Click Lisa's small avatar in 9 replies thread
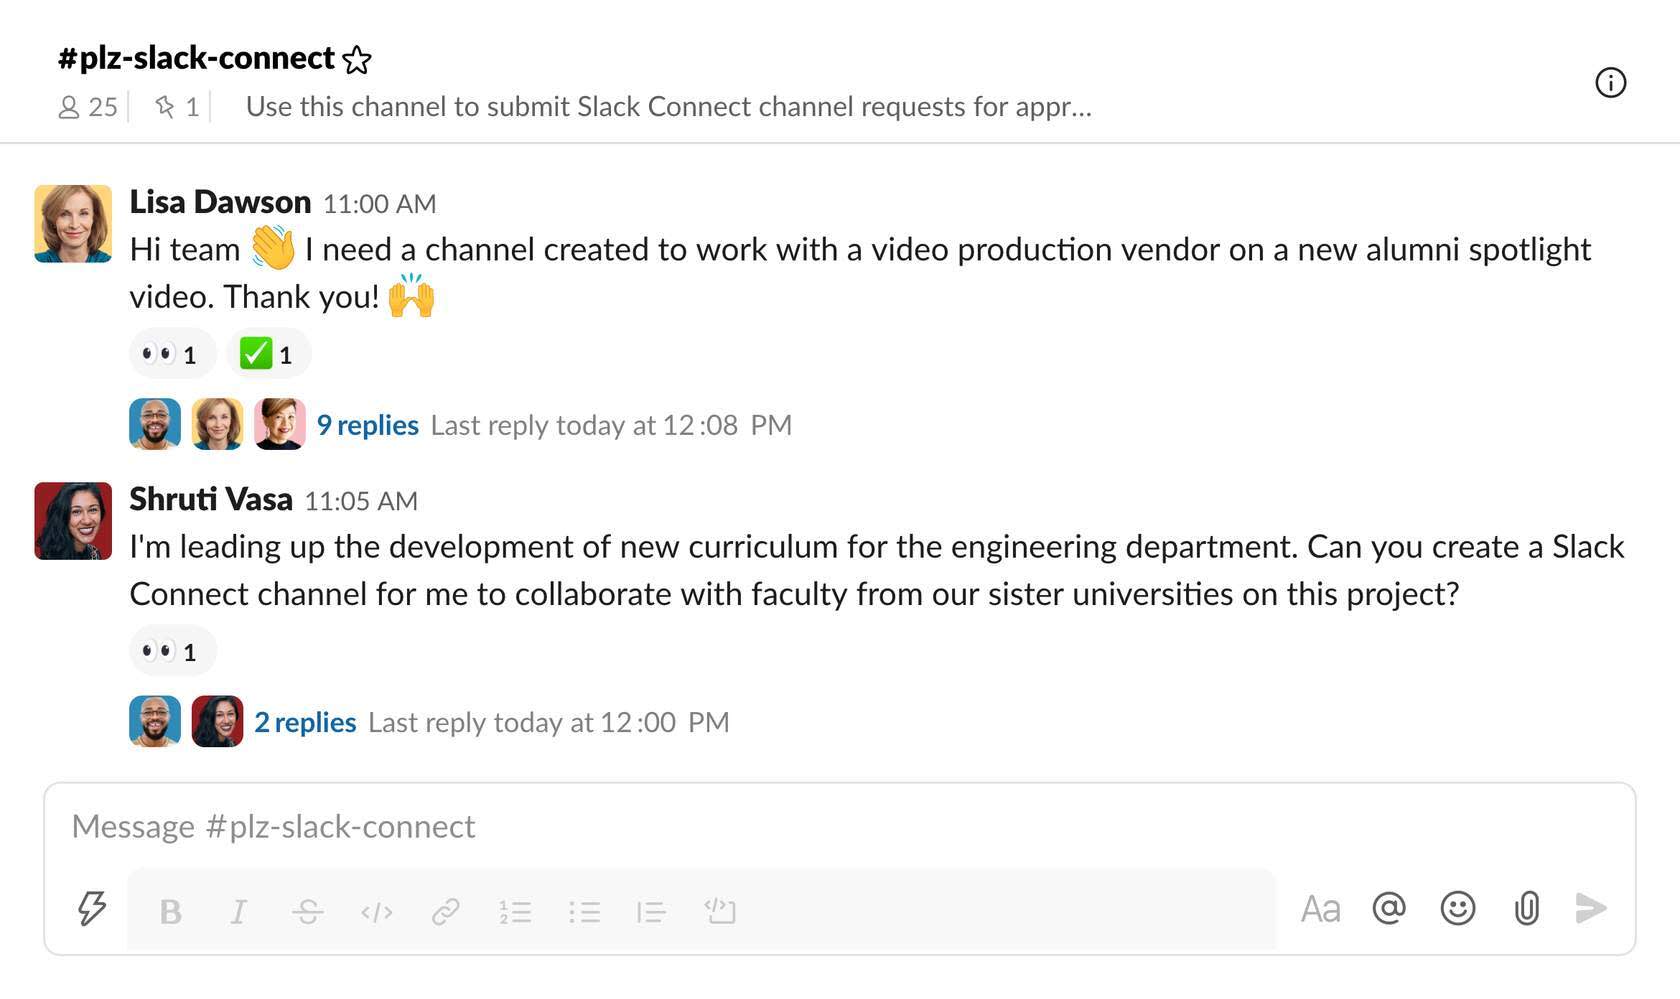Screen dimensions: 1680x999 pos(217,424)
